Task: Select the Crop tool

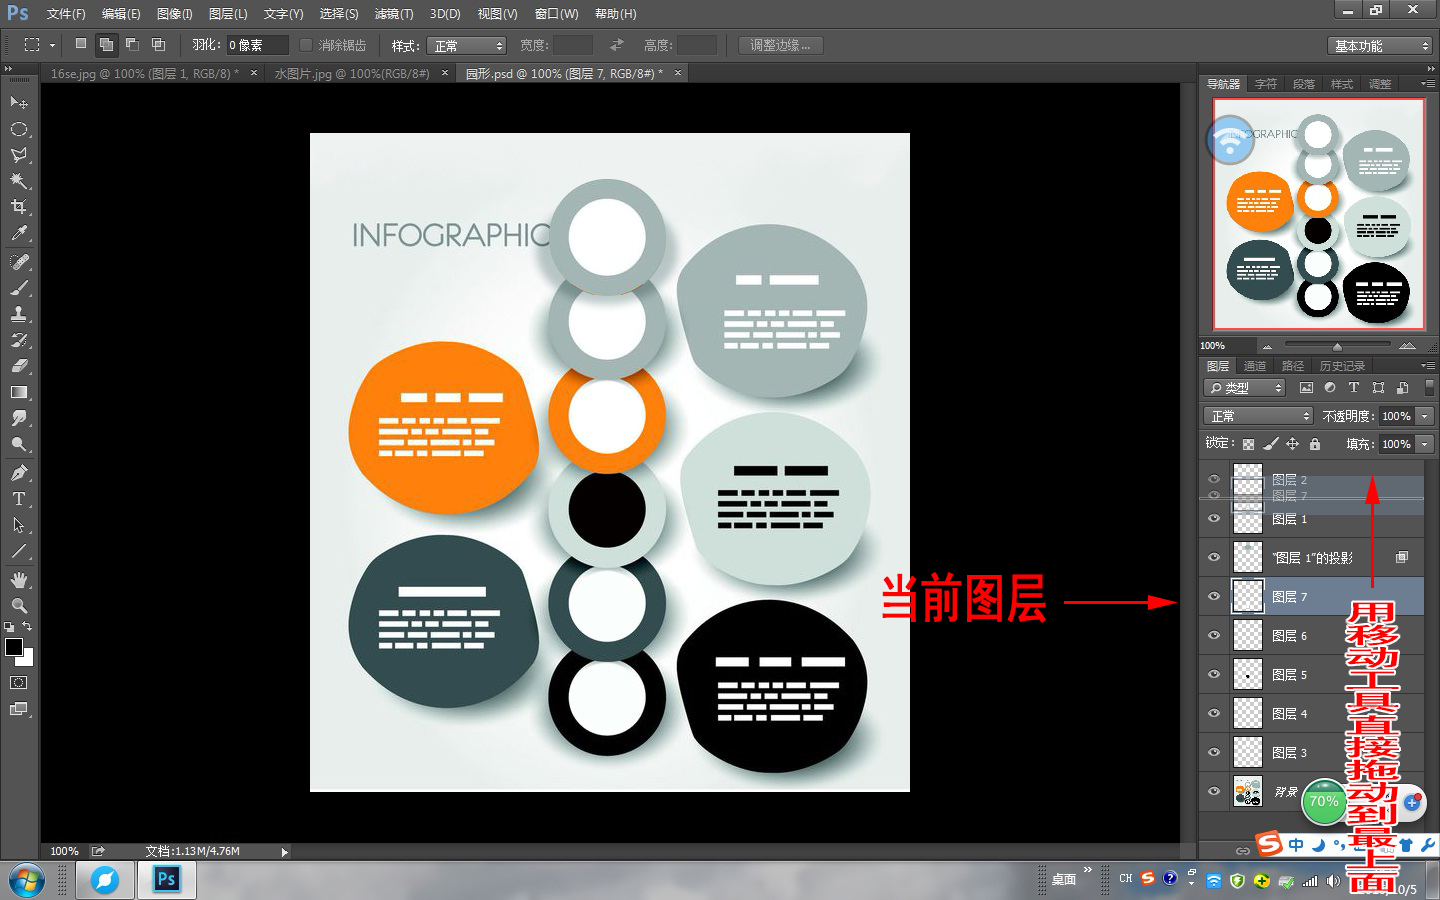Action: pos(18,207)
